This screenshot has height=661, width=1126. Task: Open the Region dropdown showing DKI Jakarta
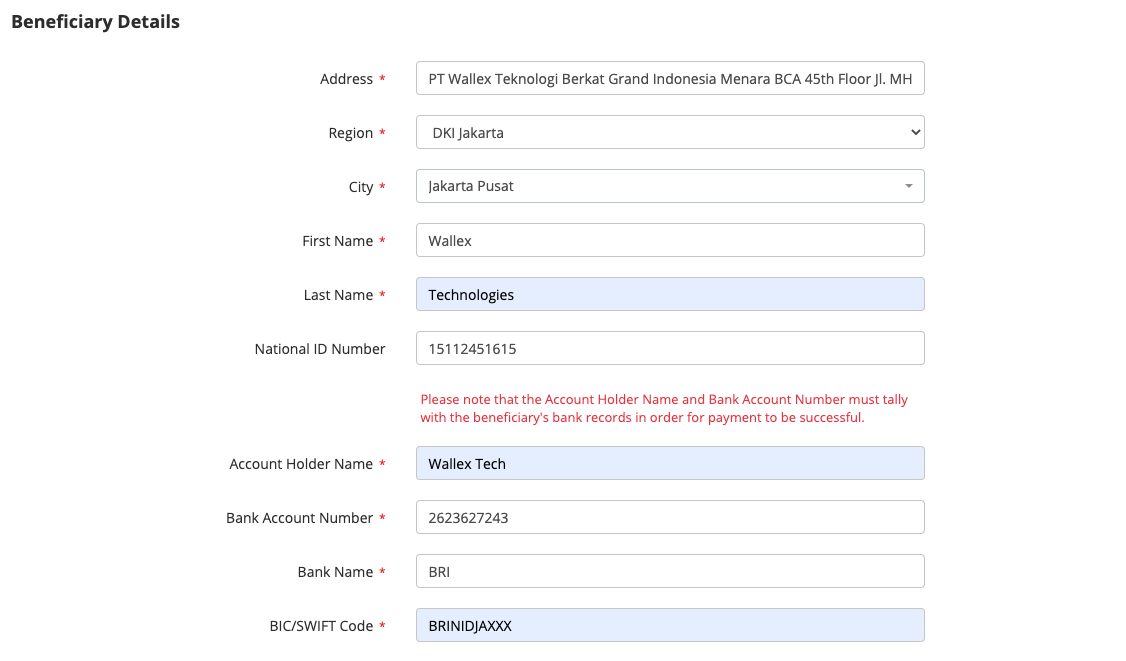670,132
